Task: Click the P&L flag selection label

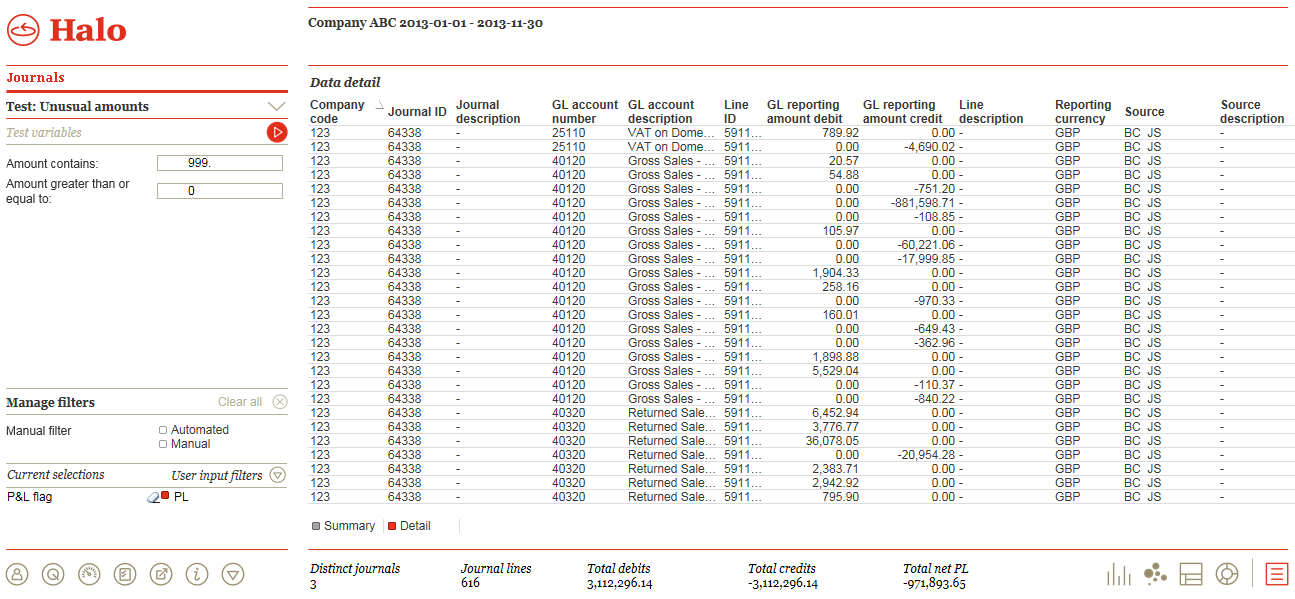Action: tap(29, 497)
